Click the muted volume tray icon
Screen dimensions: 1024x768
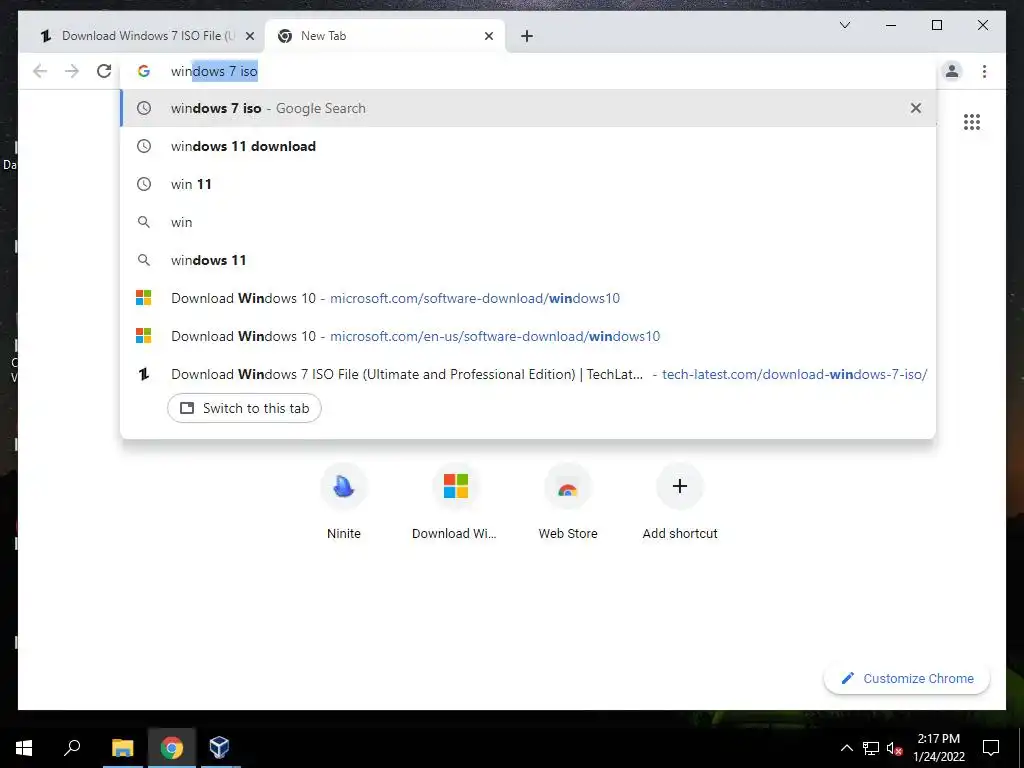[894, 748]
